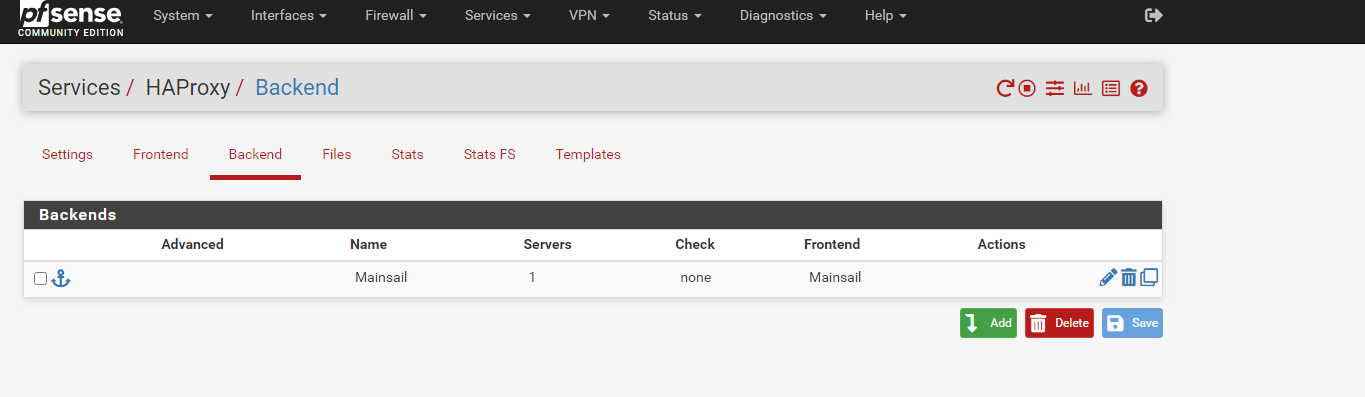
Task: Click the Servers column header
Action: [547, 245]
